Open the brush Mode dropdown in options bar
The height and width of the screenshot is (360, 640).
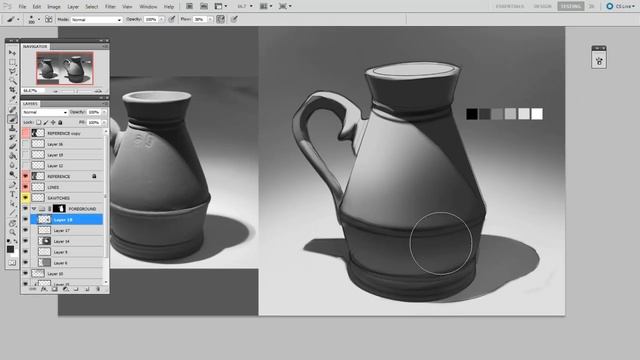(x=97, y=20)
